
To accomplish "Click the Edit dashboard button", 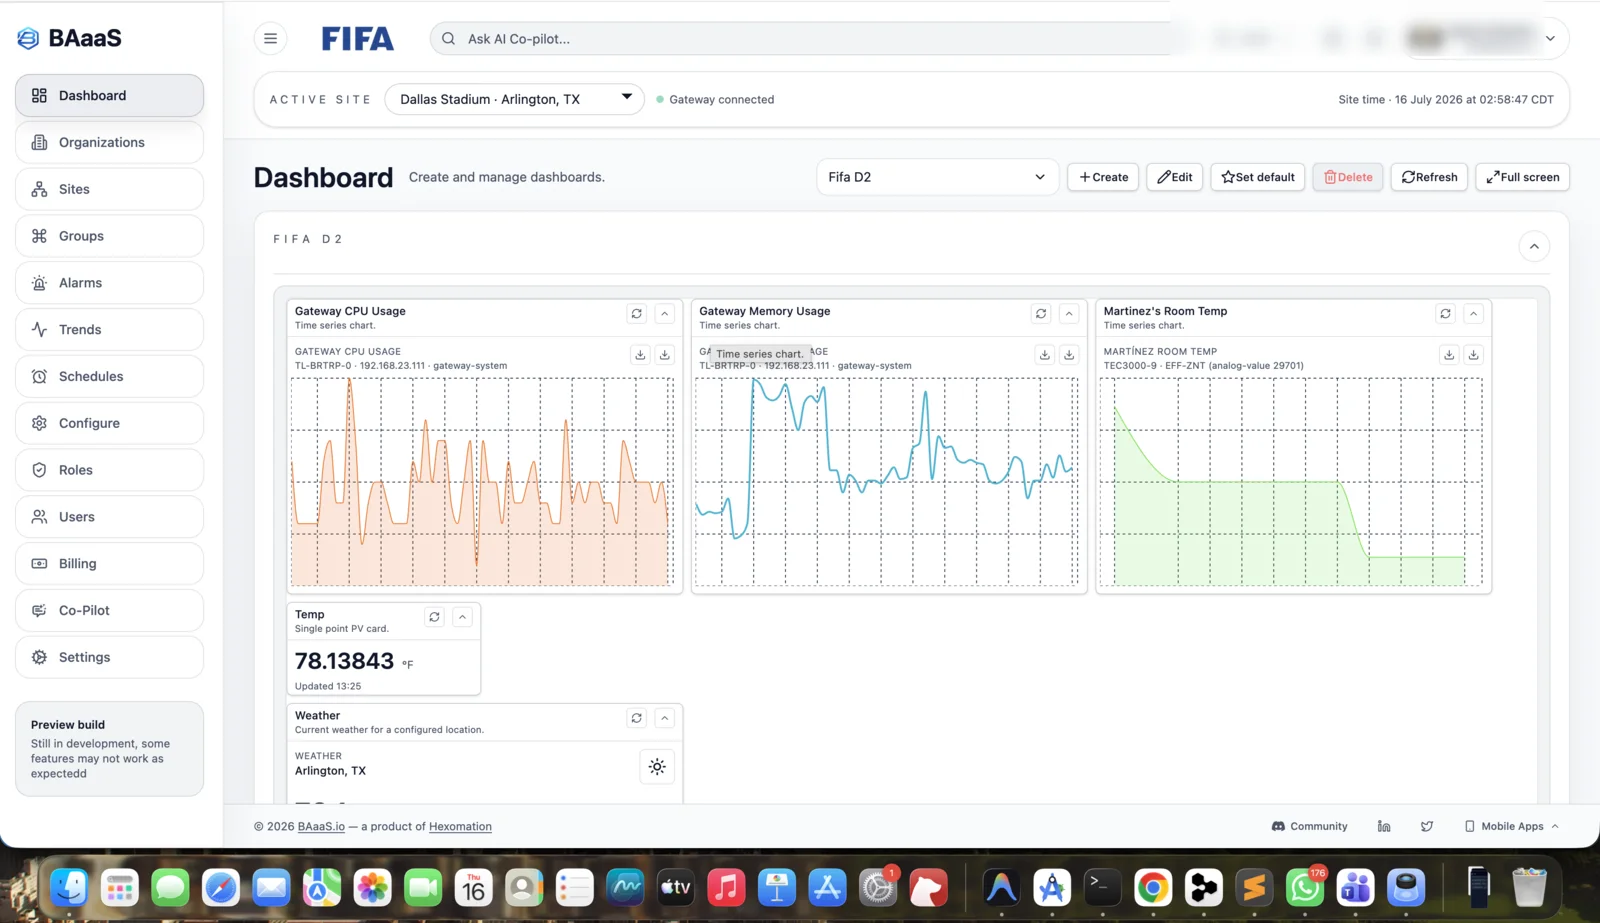I will [1174, 177].
